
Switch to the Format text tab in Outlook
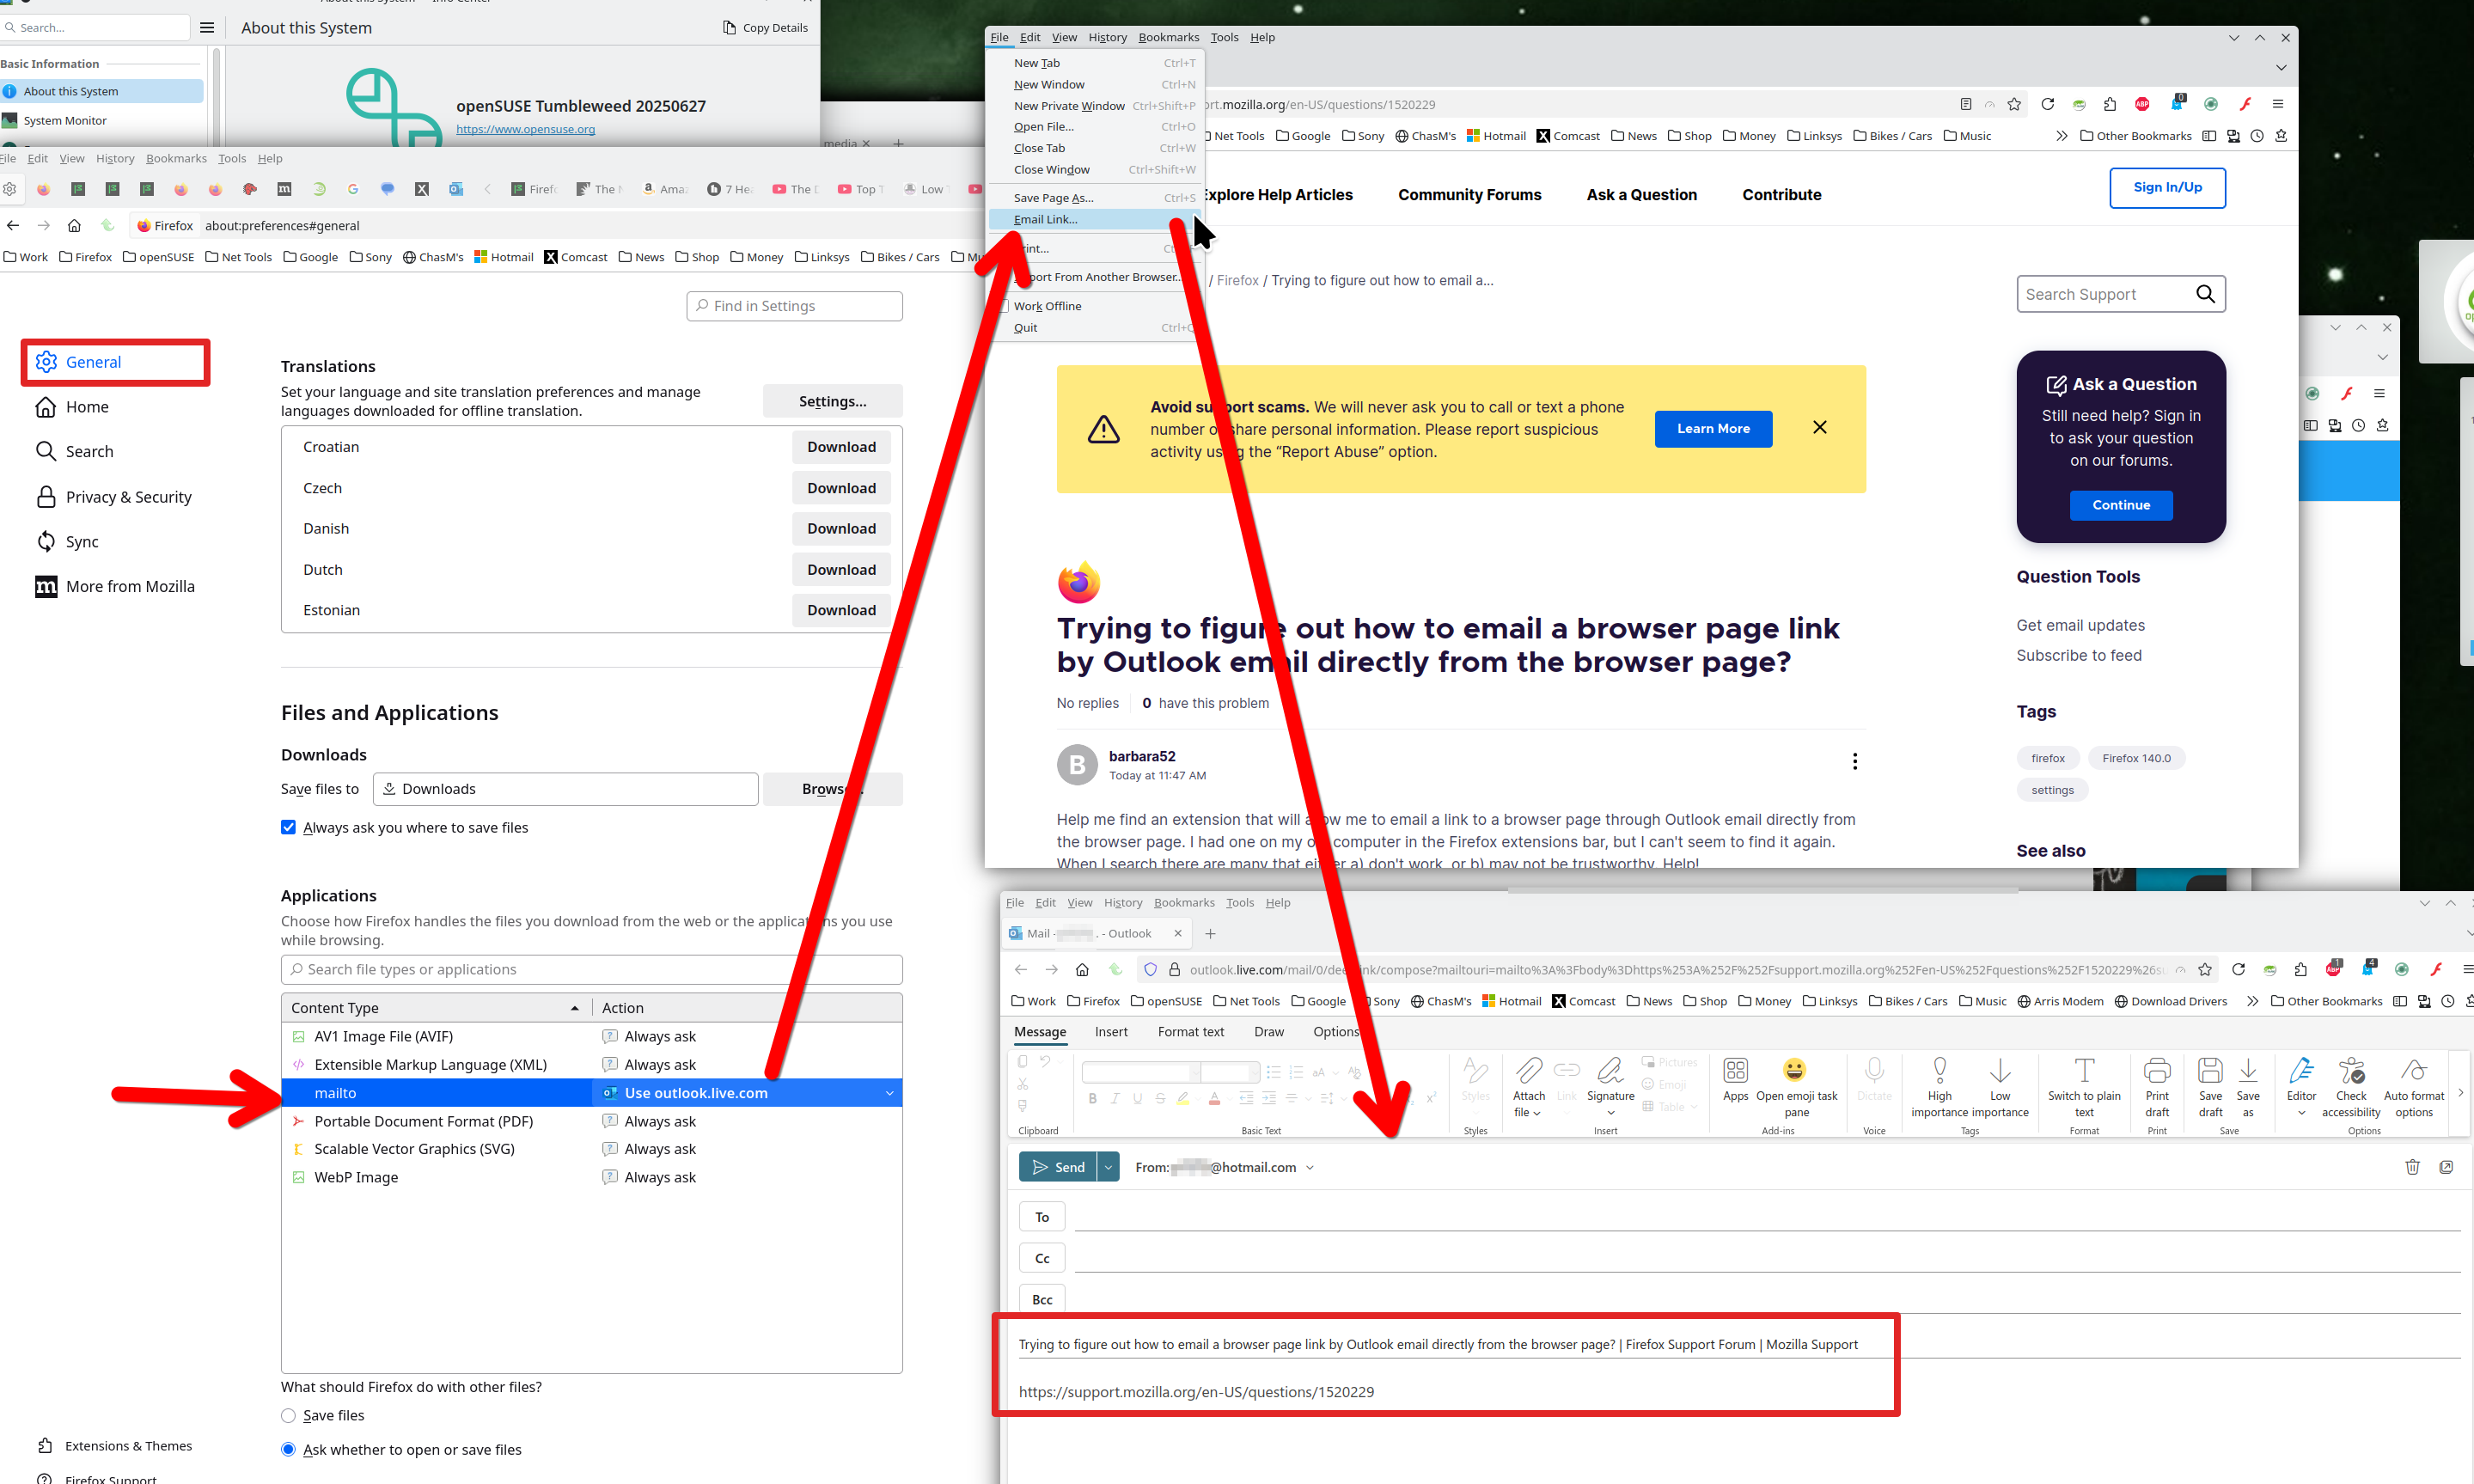click(1190, 1032)
